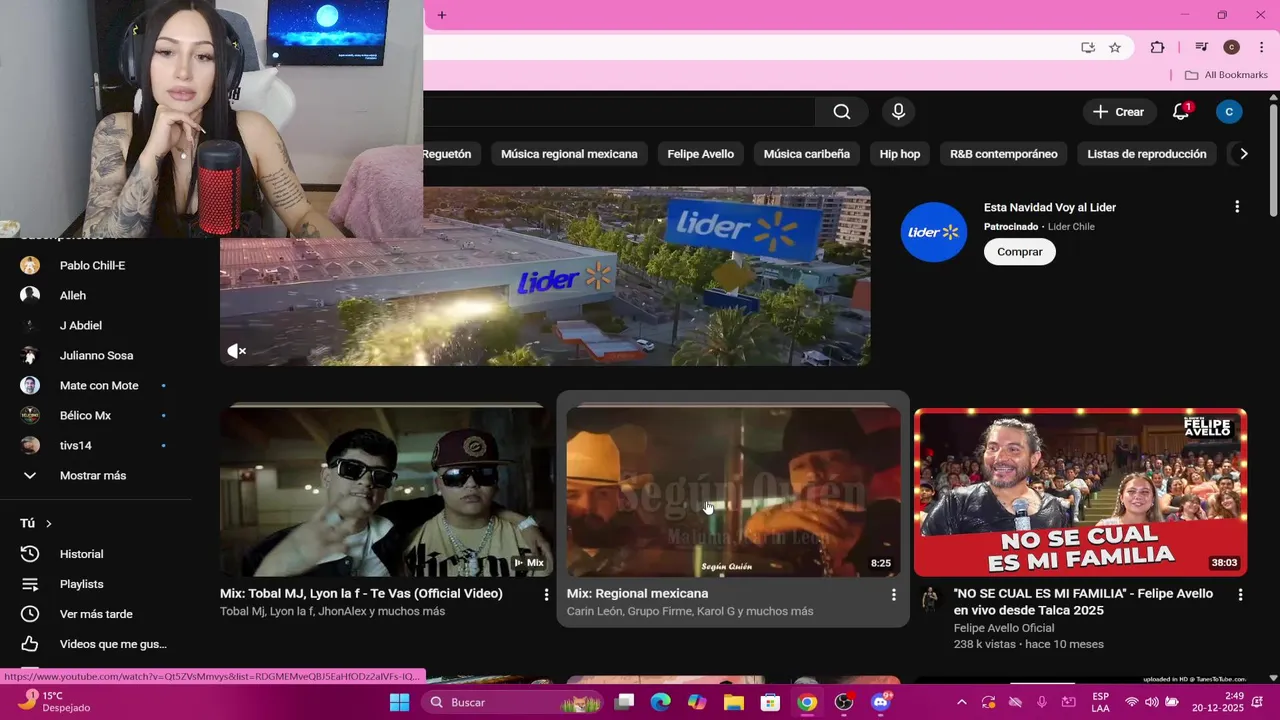Click ESP LAA language indicator

pos(1100,702)
